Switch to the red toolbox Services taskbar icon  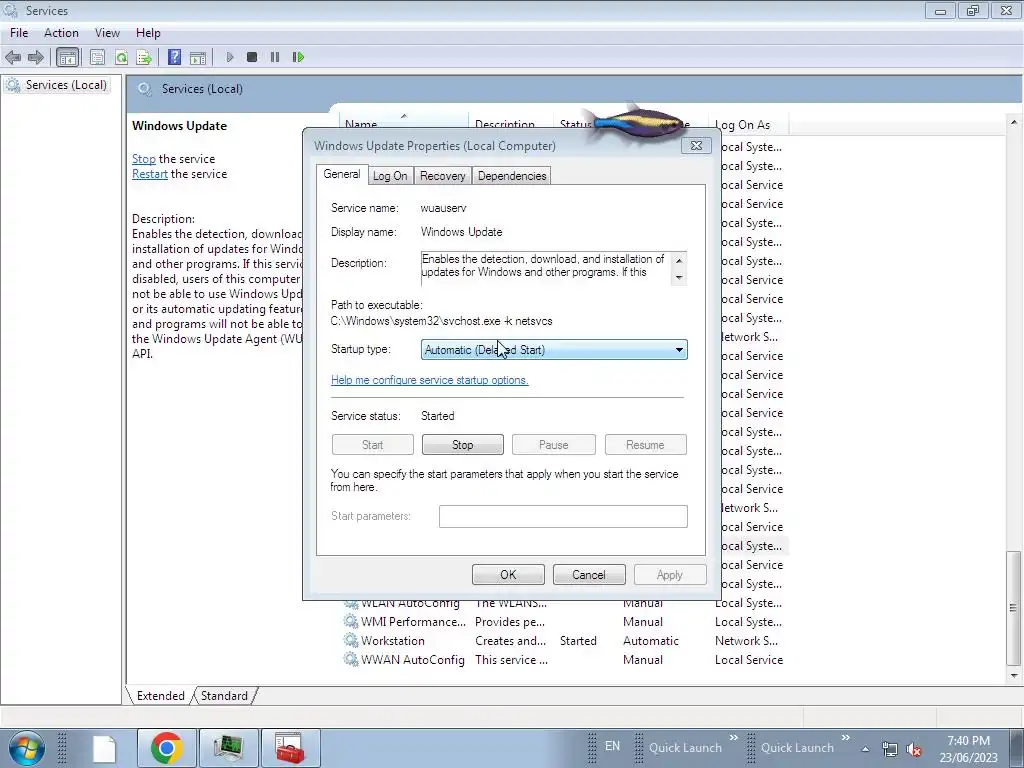(x=290, y=748)
